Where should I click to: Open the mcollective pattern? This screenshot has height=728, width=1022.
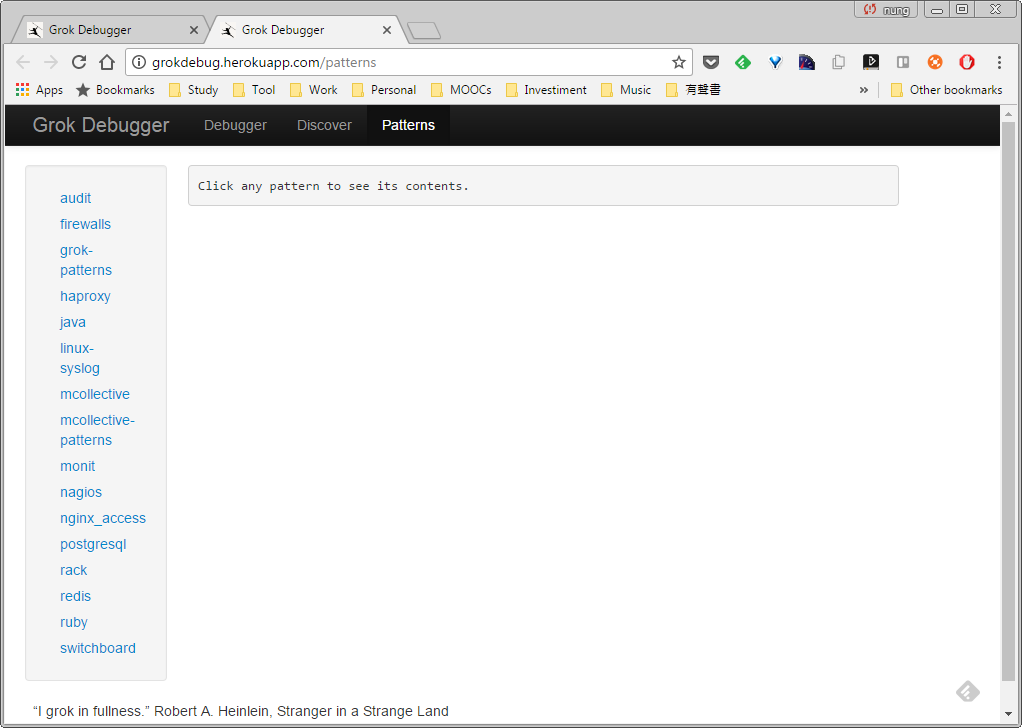pos(95,394)
